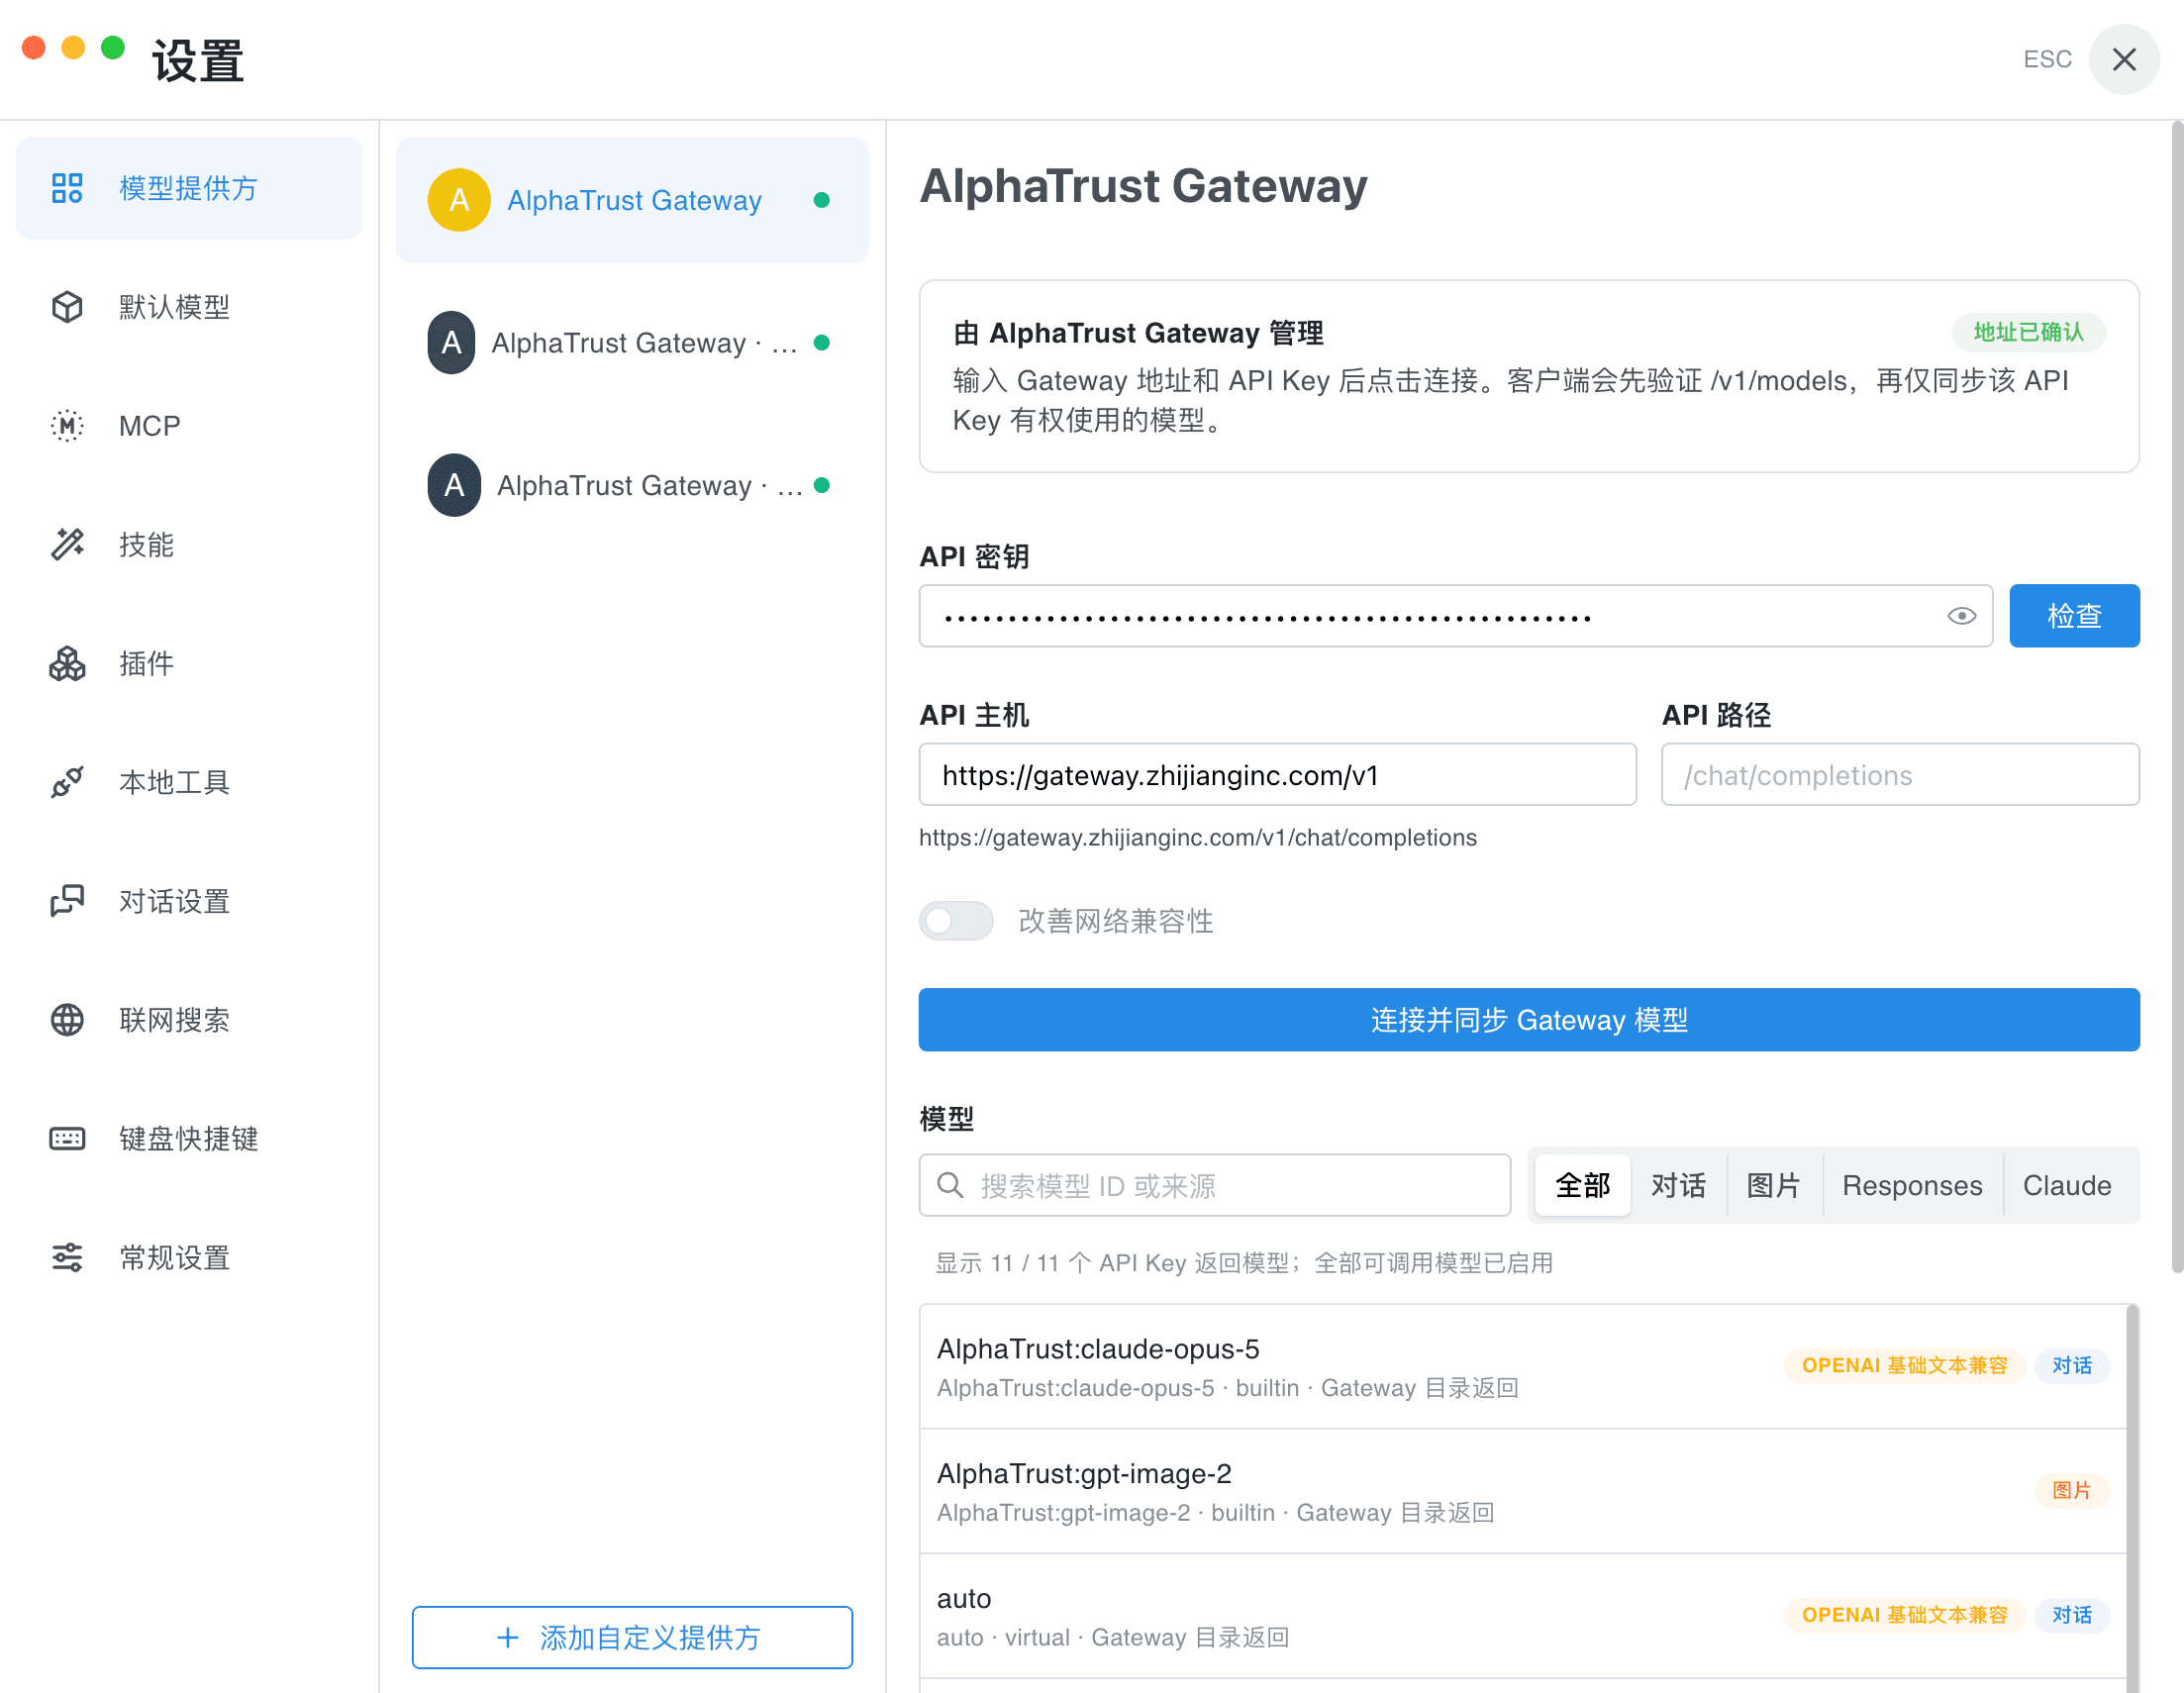Image resolution: width=2184 pixels, height=1693 pixels.
Task: Click the 模型 section heading
Action: pyautogui.click(x=946, y=1119)
